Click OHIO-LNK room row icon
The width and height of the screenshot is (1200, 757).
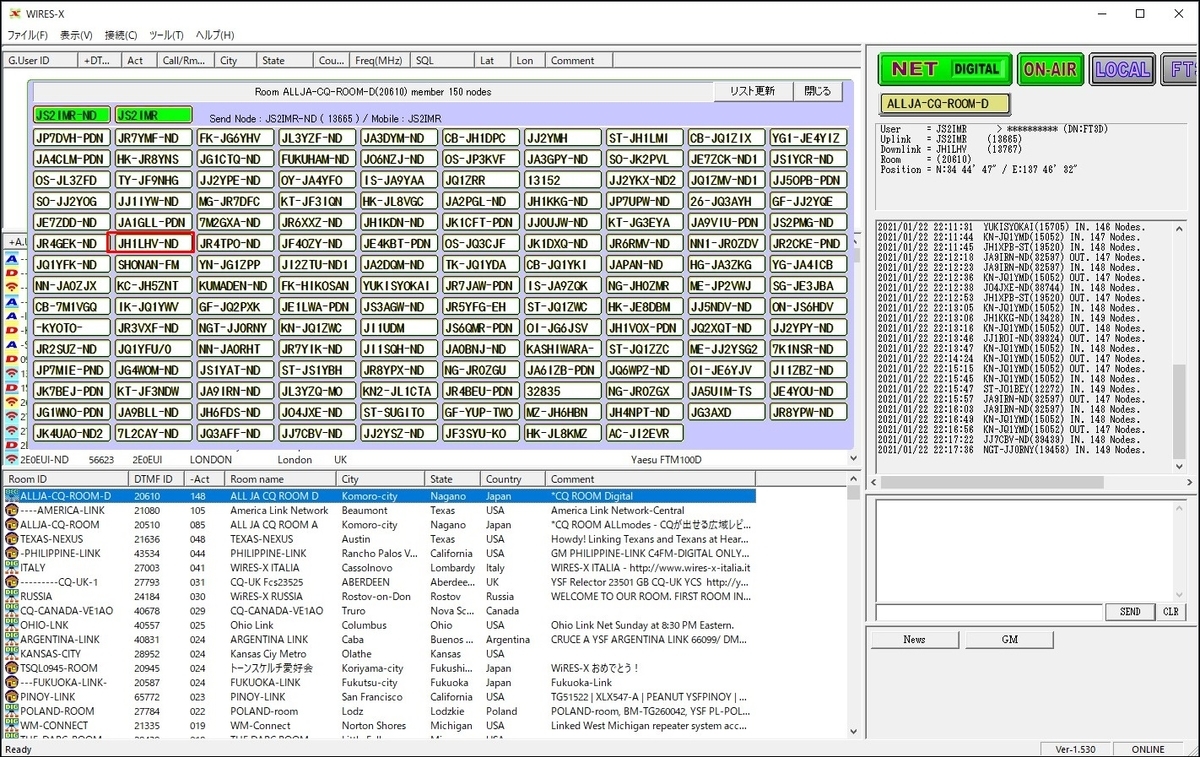11,625
